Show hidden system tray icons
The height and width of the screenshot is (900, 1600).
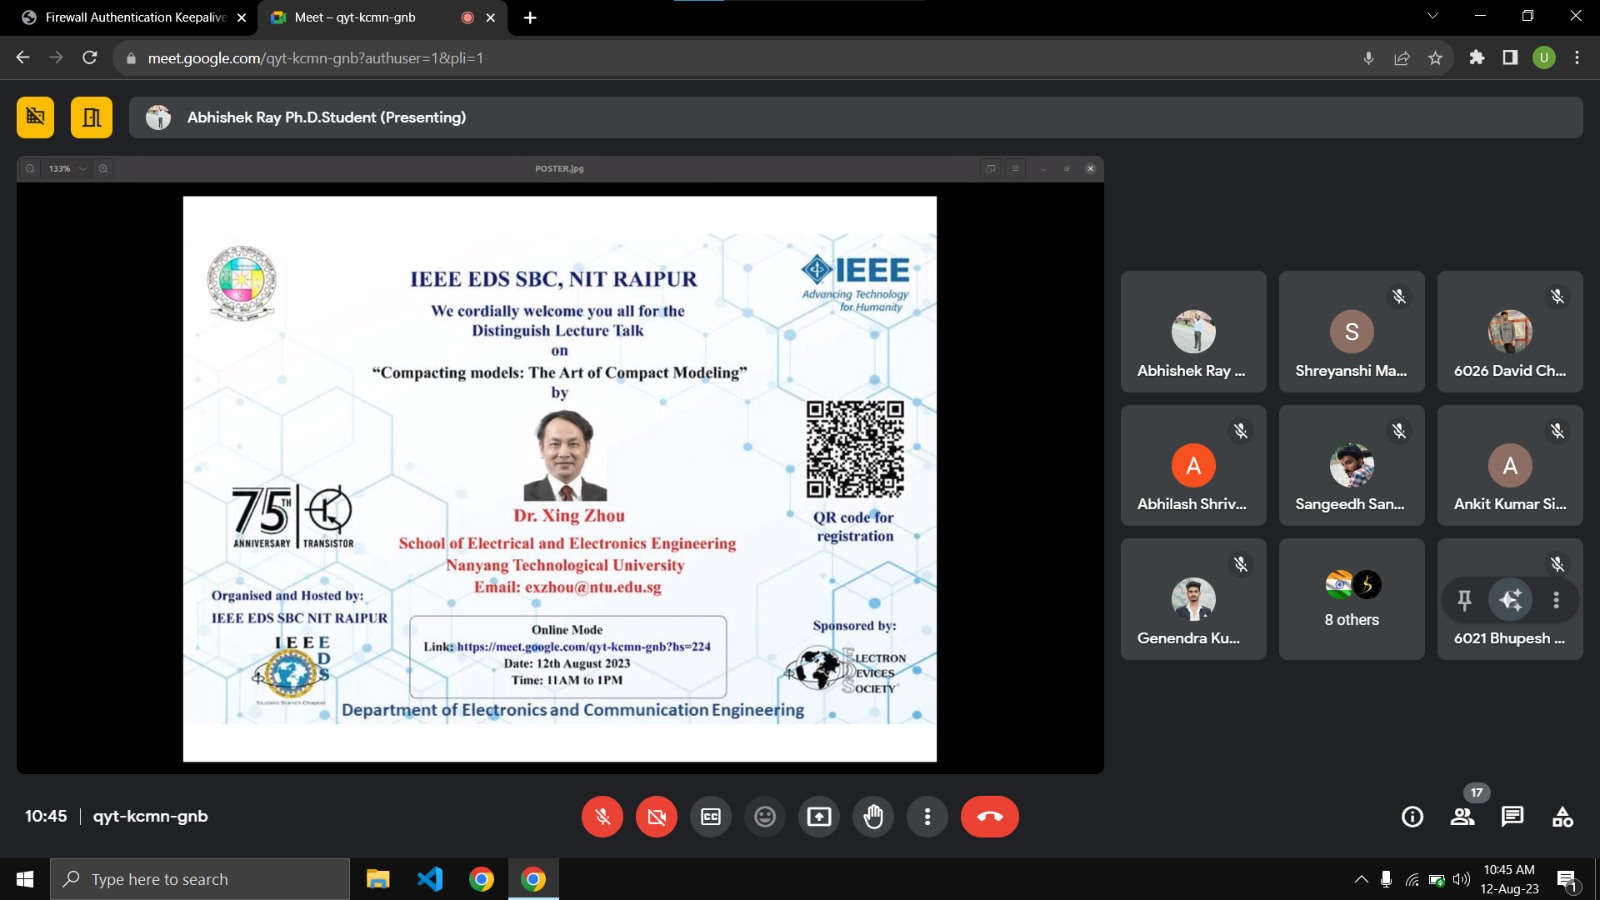click(x=1361, y=880)
